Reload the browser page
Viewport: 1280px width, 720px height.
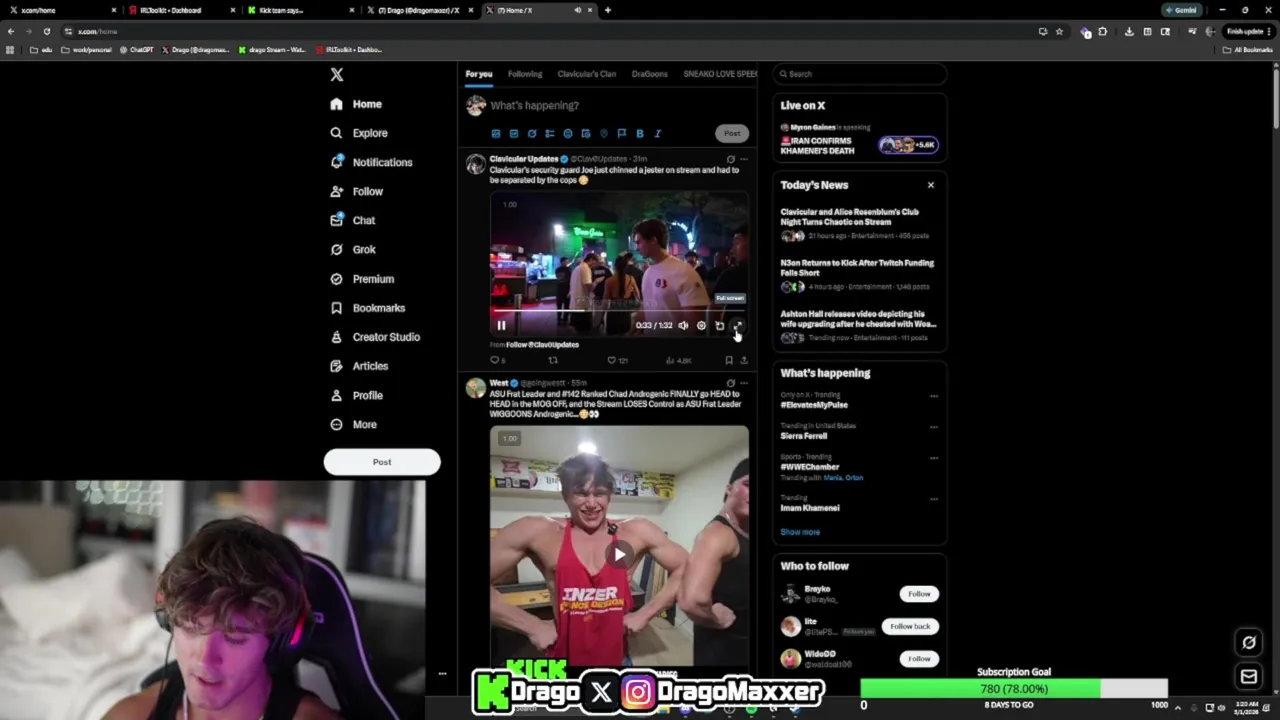pyautogui.click(x=46, y=31)
